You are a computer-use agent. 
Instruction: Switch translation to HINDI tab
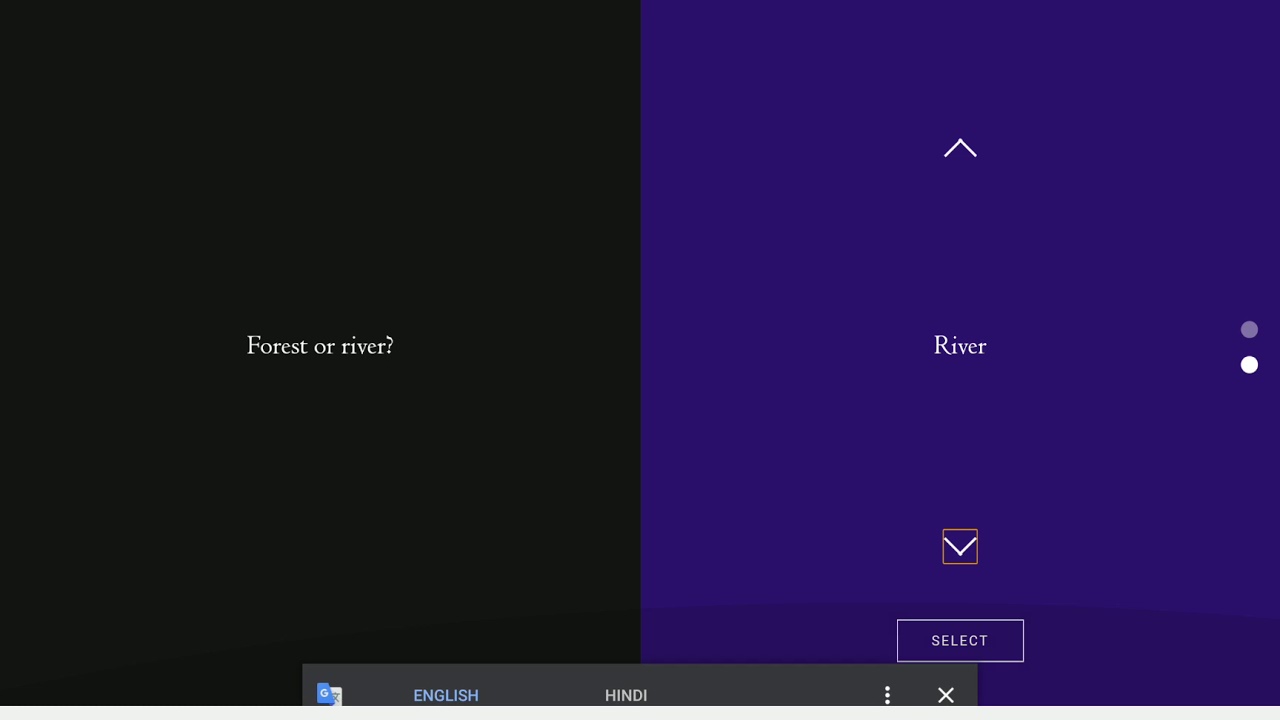[626, 695]
